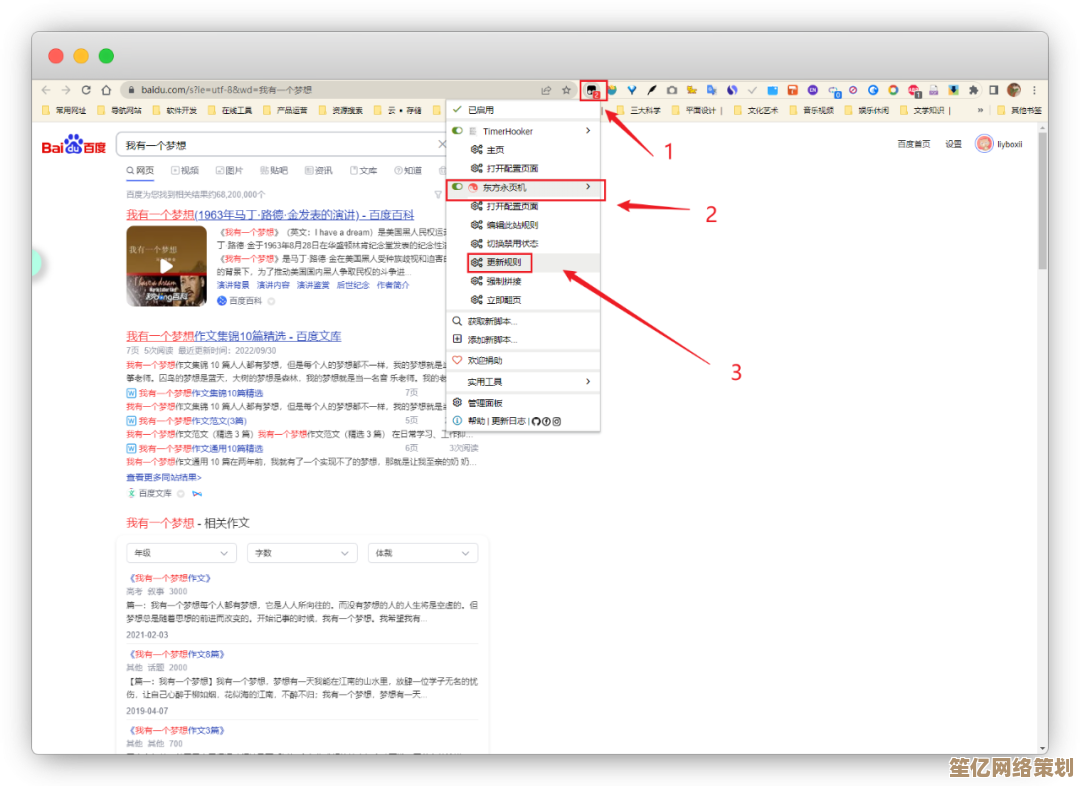Disable the 东方永页机 script toggle

457,188
